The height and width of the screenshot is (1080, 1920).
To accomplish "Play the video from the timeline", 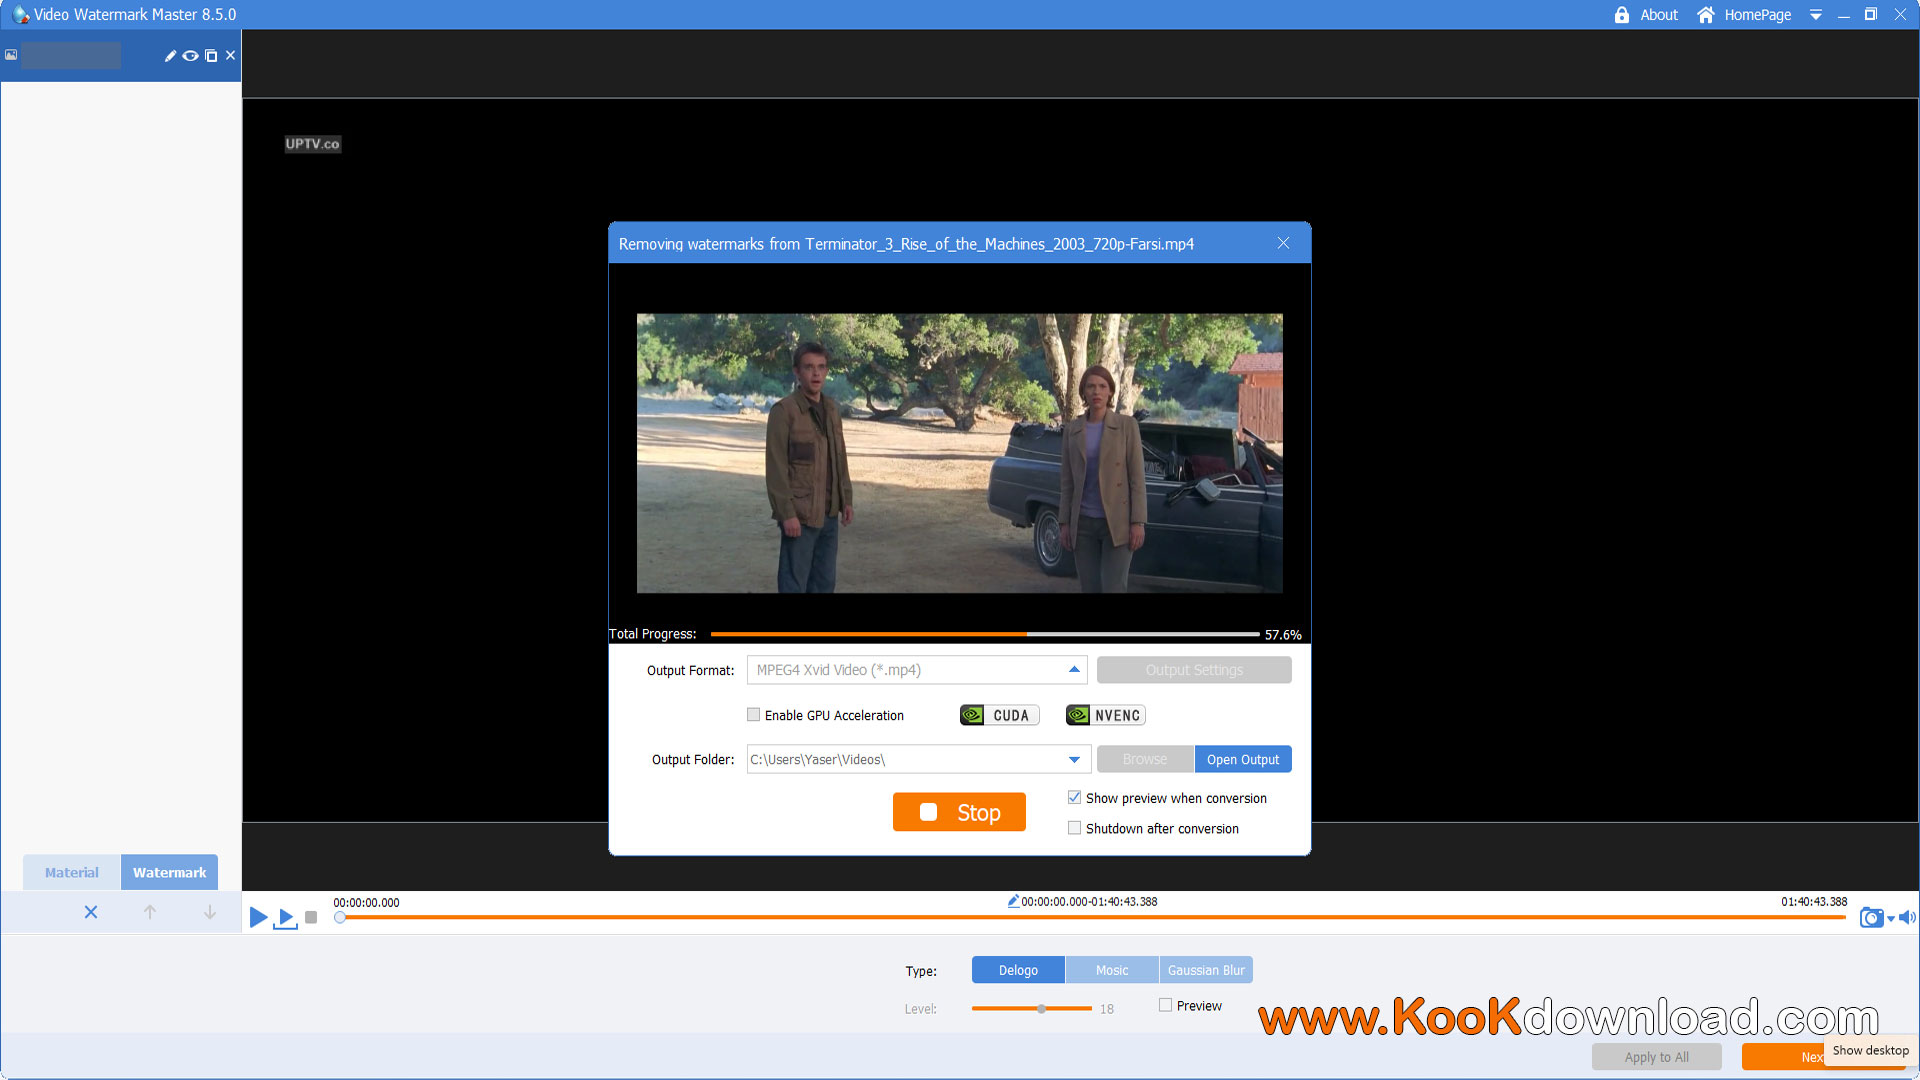I will (x=258, y=917).
